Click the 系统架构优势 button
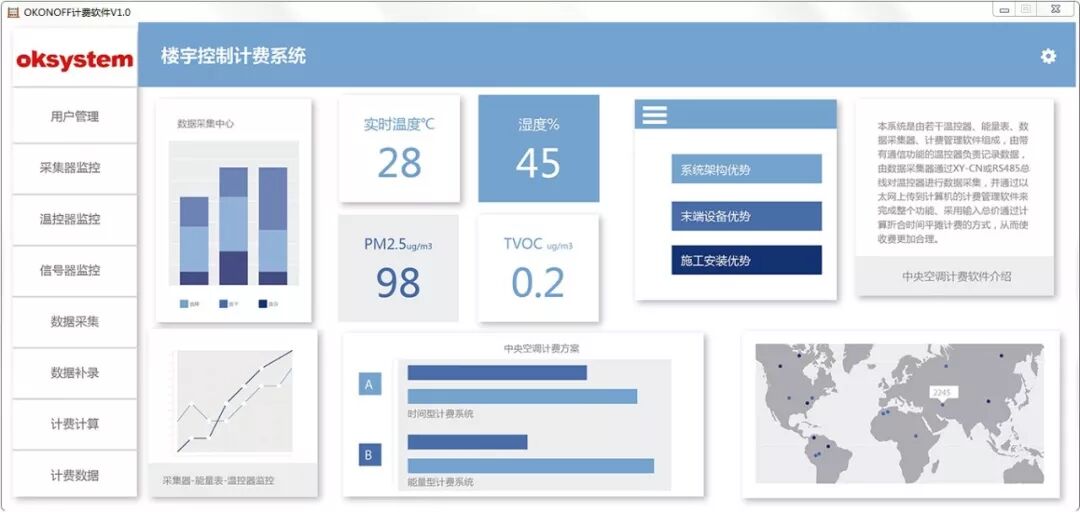This screenshot has height=512, width=1080. 747,169
